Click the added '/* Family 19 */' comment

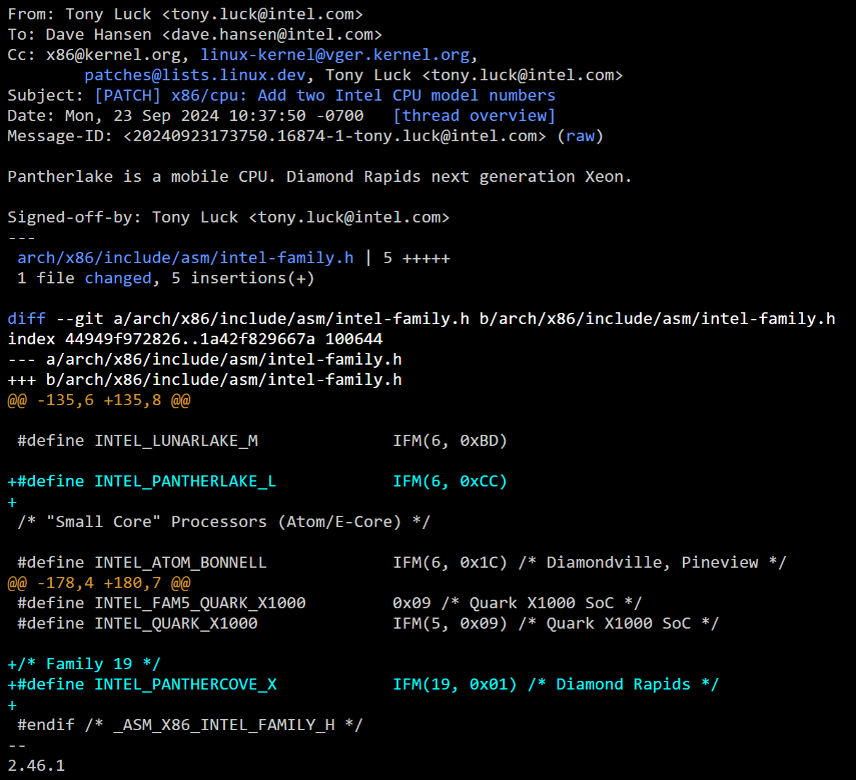(84, 664)
